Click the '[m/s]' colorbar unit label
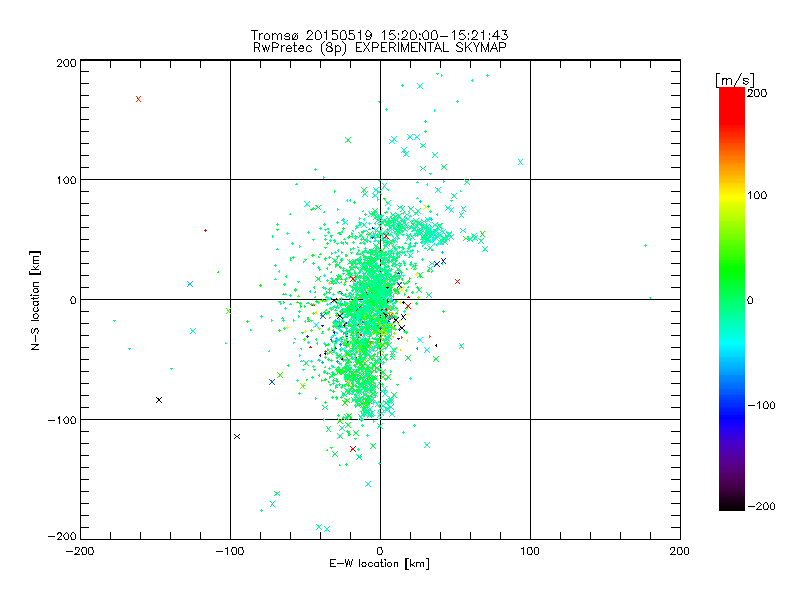800x600 pixels. click(735, 80)
